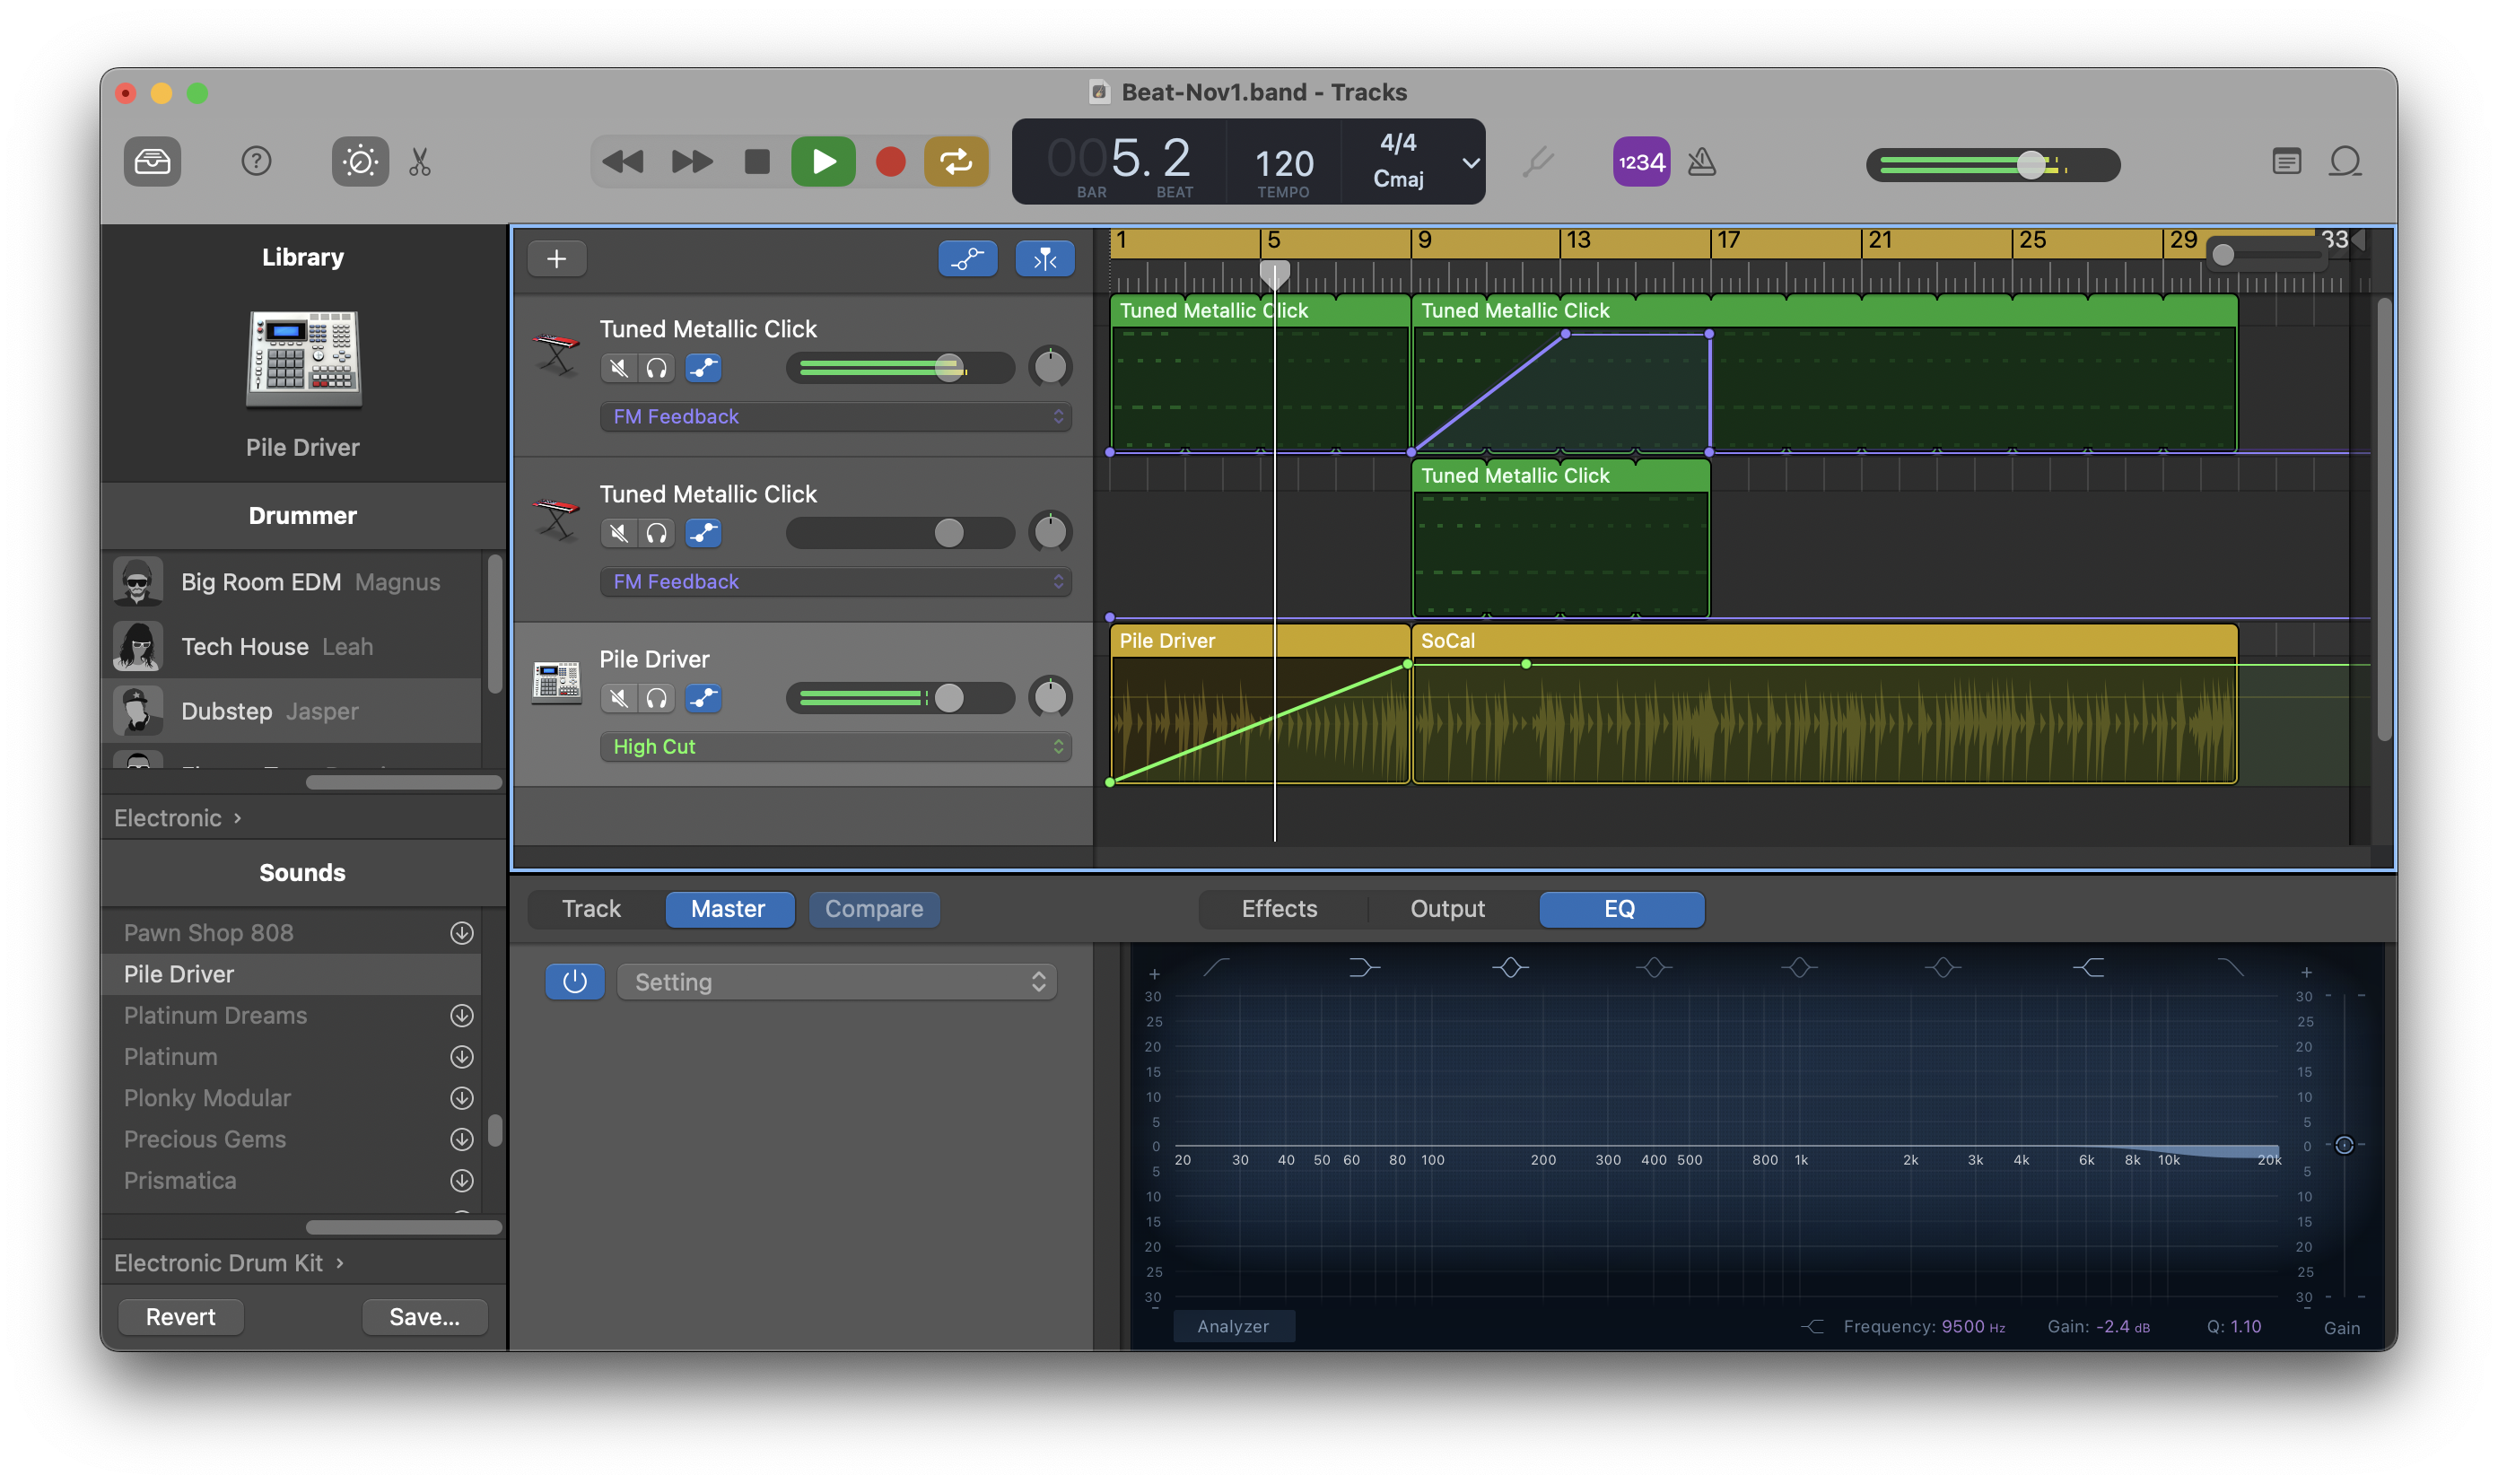Select the EQ tab

[x=1620, y=909]
